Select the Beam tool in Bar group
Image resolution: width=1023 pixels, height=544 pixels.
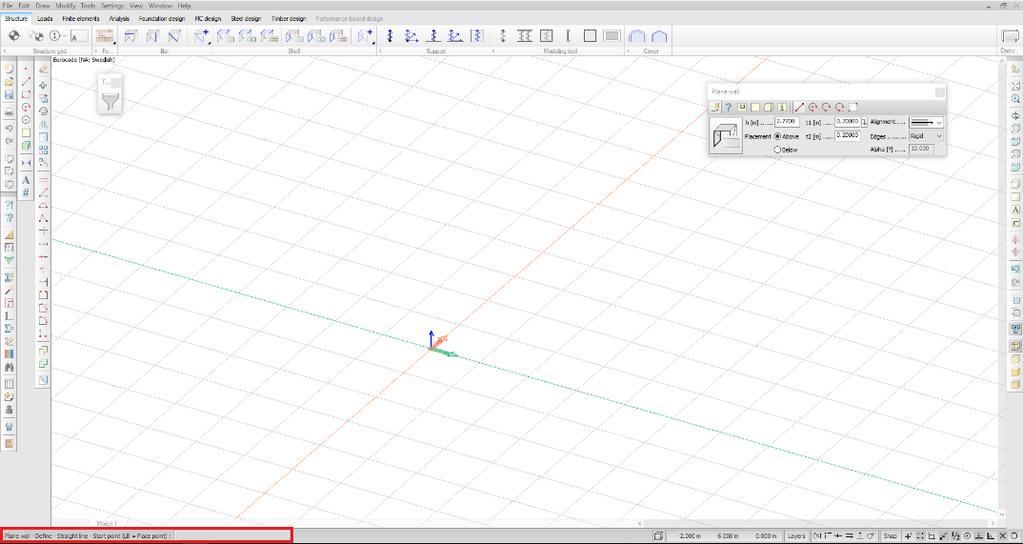tap(130, 36)
